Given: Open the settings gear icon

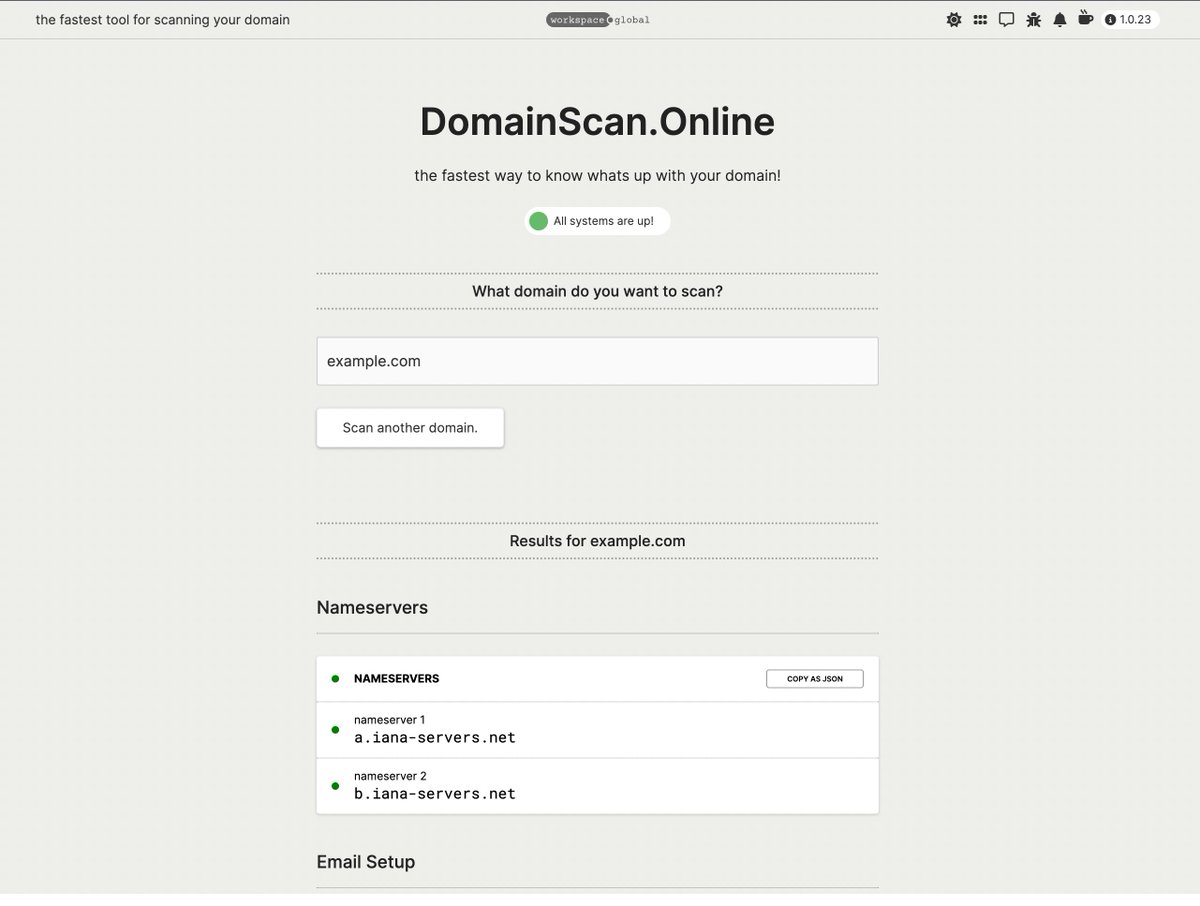Looking at the screenshot, I should point(954,19).
